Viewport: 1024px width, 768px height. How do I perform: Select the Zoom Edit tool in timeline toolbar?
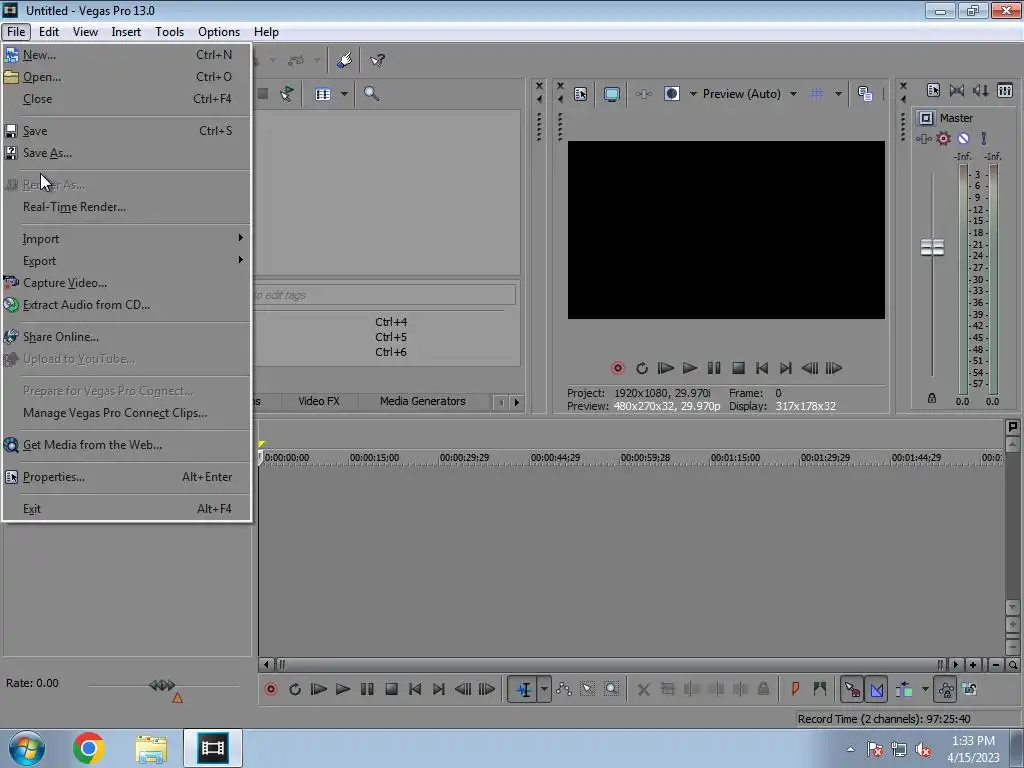coord(611,689)
